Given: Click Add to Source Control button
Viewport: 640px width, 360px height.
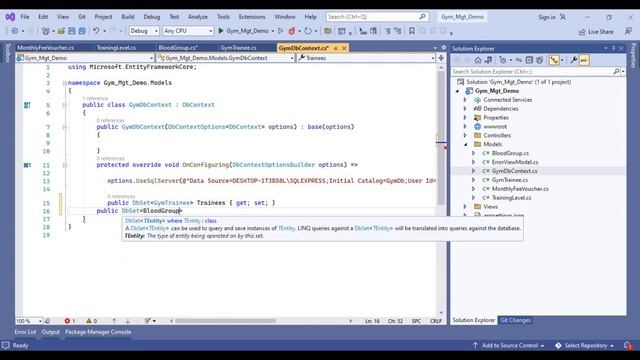Looking at the screenshot, I should coord(509,346).
